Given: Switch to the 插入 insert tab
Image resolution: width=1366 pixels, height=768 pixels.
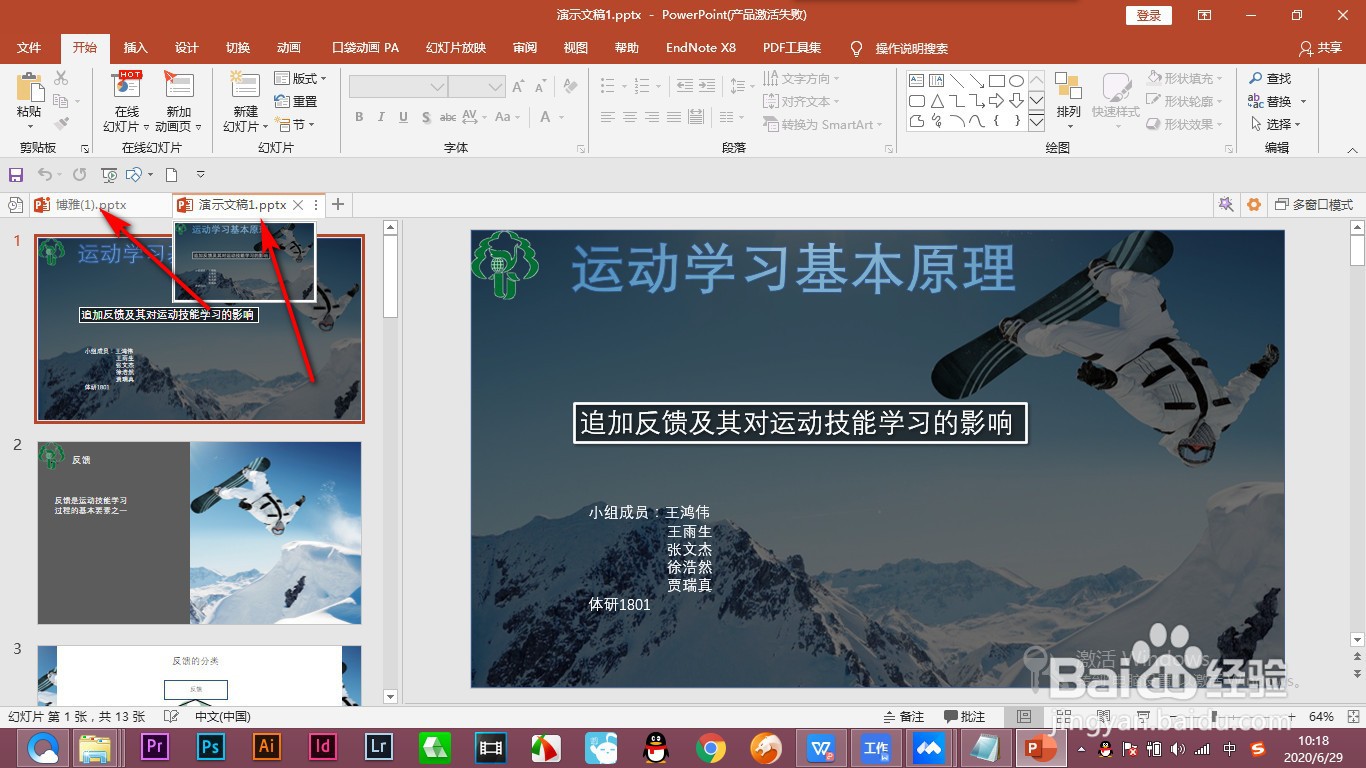Looking at the screenshot, I should click(135, 48).
